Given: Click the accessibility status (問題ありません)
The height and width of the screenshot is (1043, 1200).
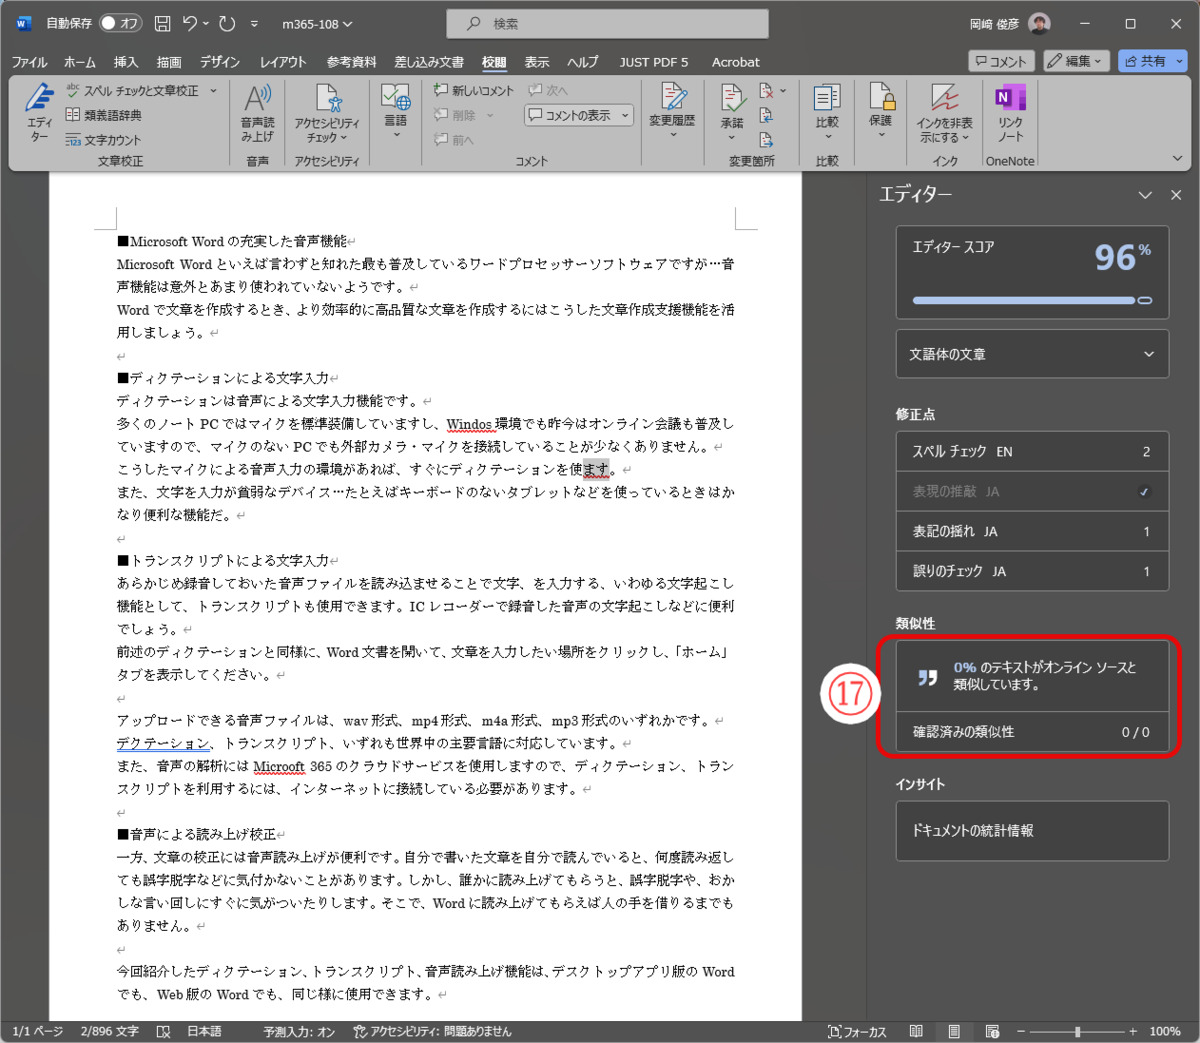Looking at the screenshot, I should (x=431, y=1031).
